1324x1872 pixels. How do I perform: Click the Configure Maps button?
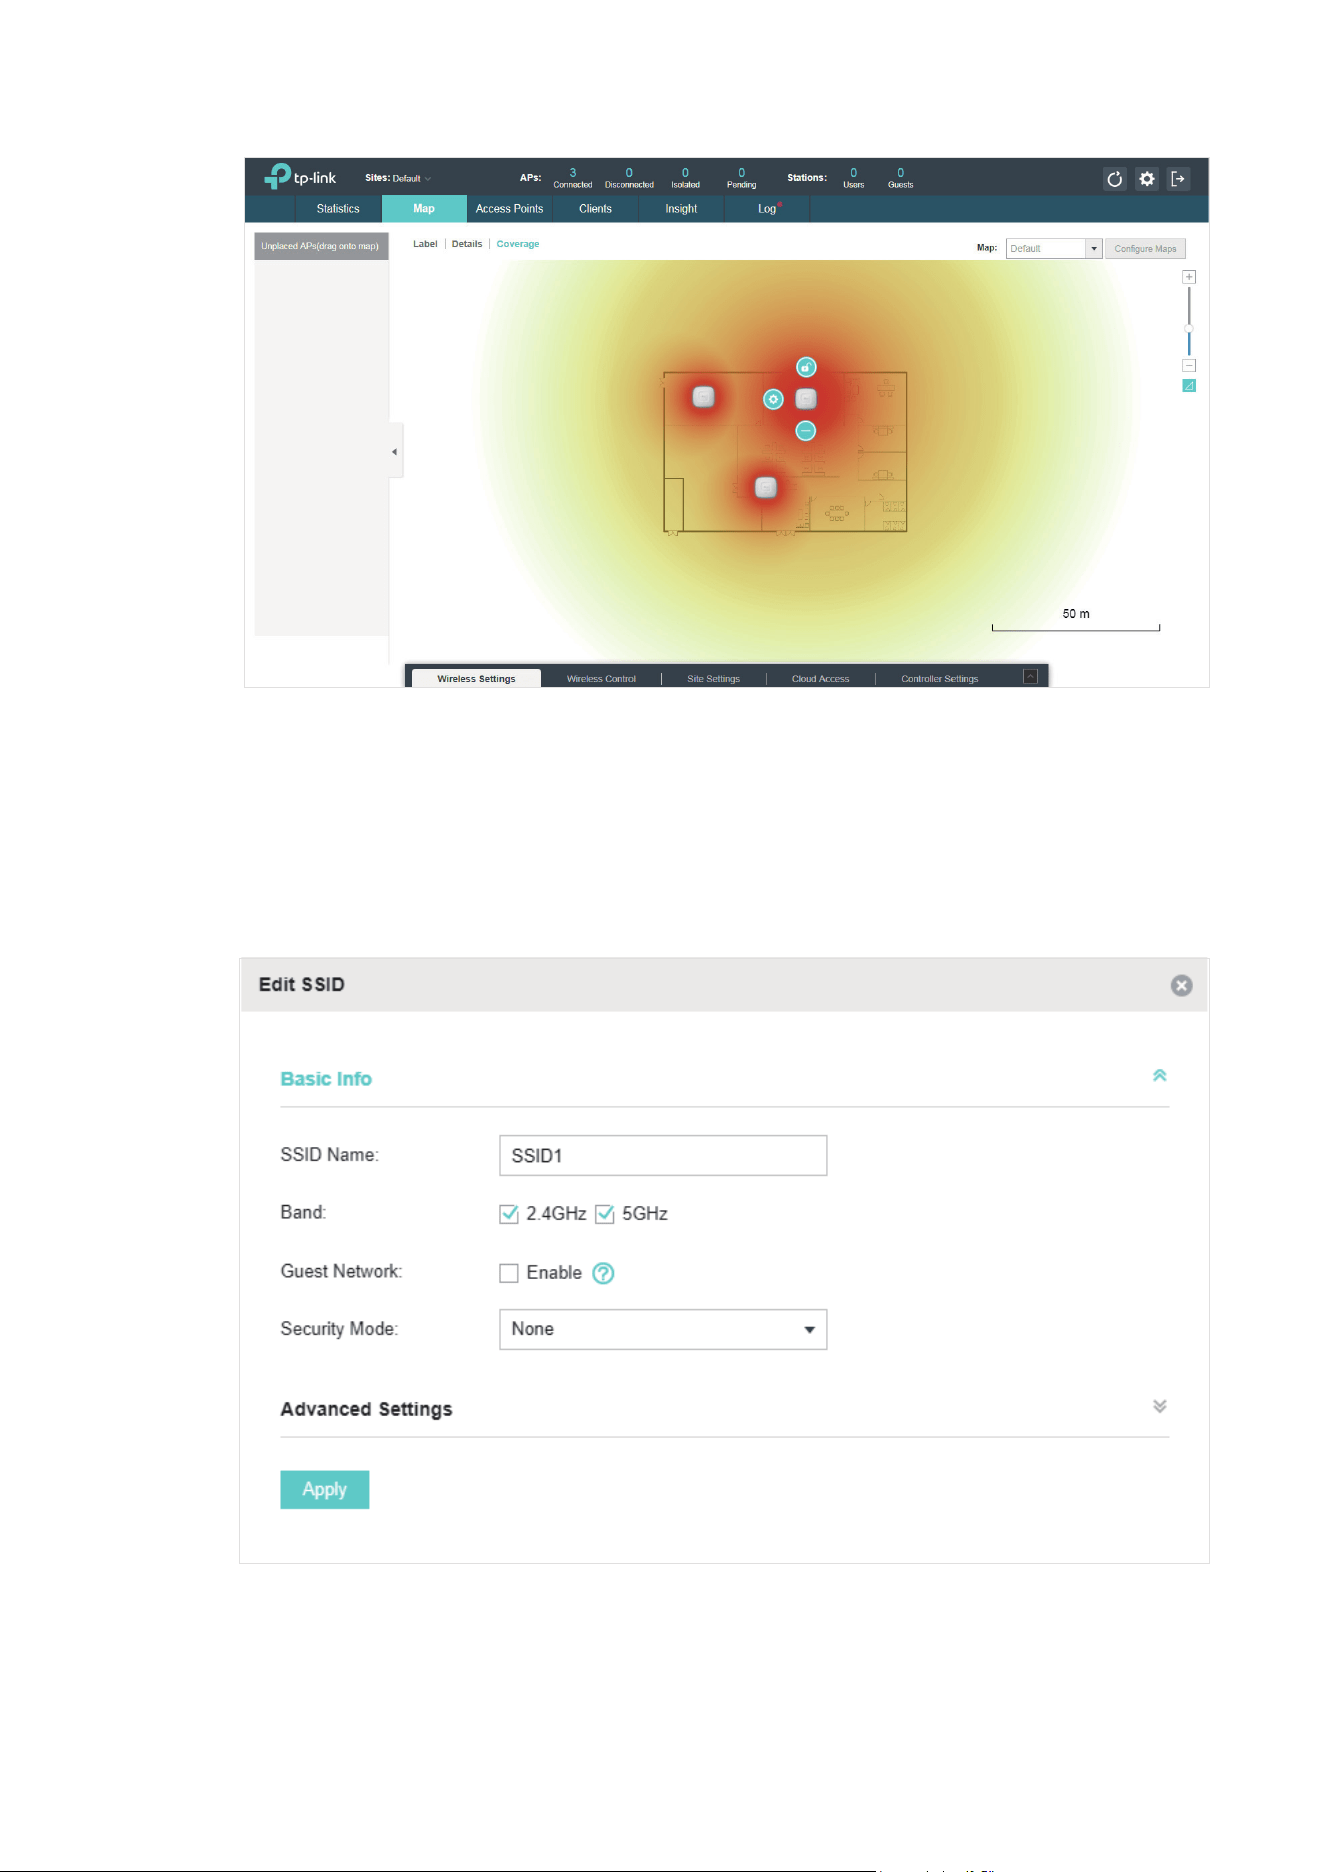click(1145, 248)
